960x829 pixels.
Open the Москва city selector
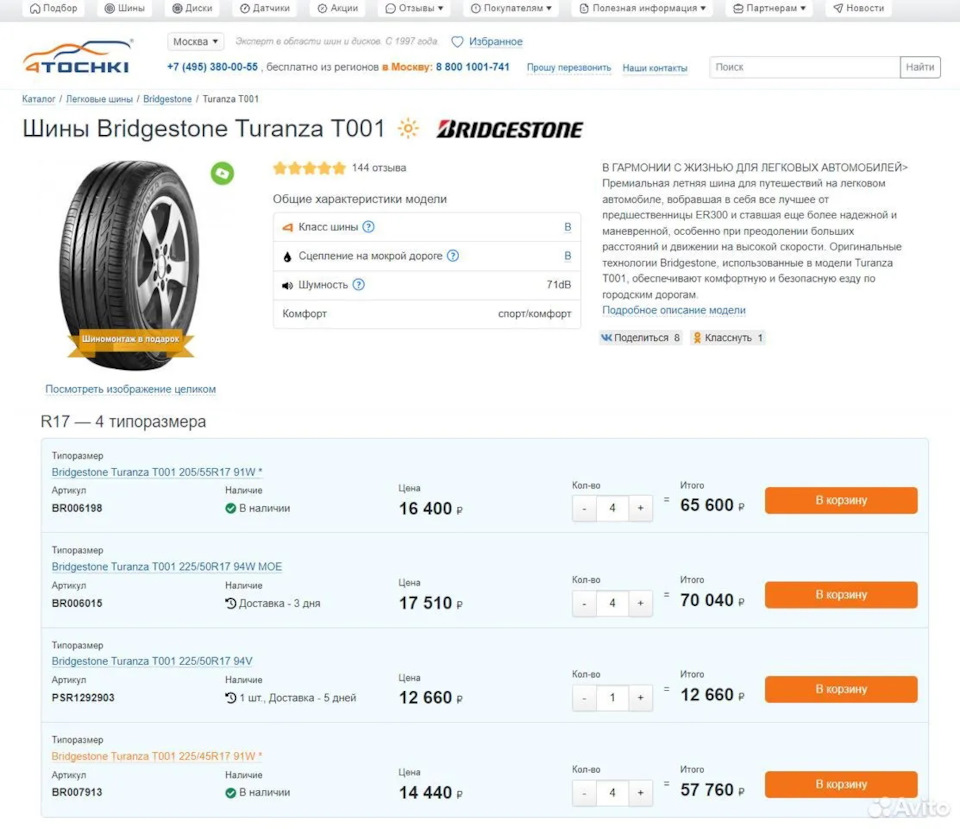(194, 41)
